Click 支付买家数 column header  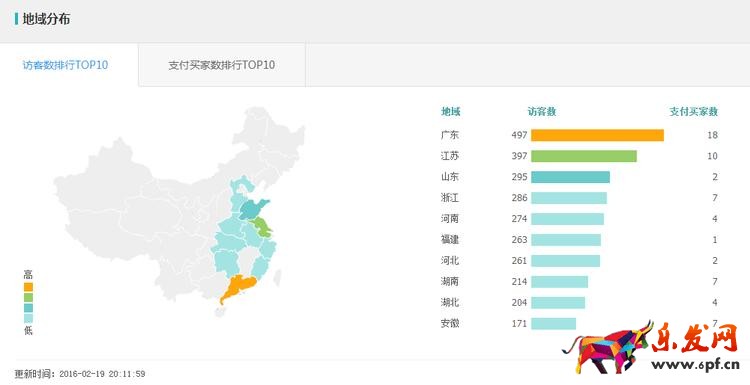pos(694,112)
